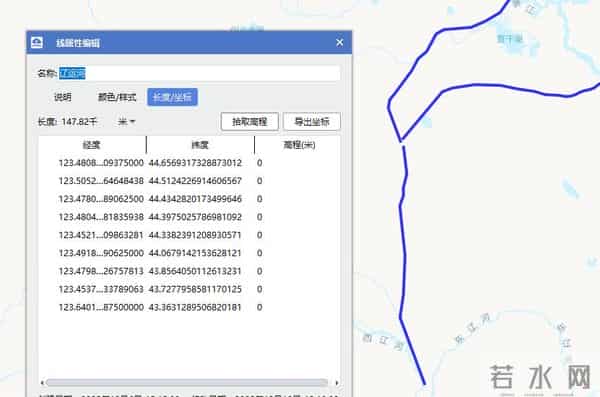Select longitude cell 123.5052...64648438
Image resolution: width=600 pixels, height=397 pixels.
(101, 181)
